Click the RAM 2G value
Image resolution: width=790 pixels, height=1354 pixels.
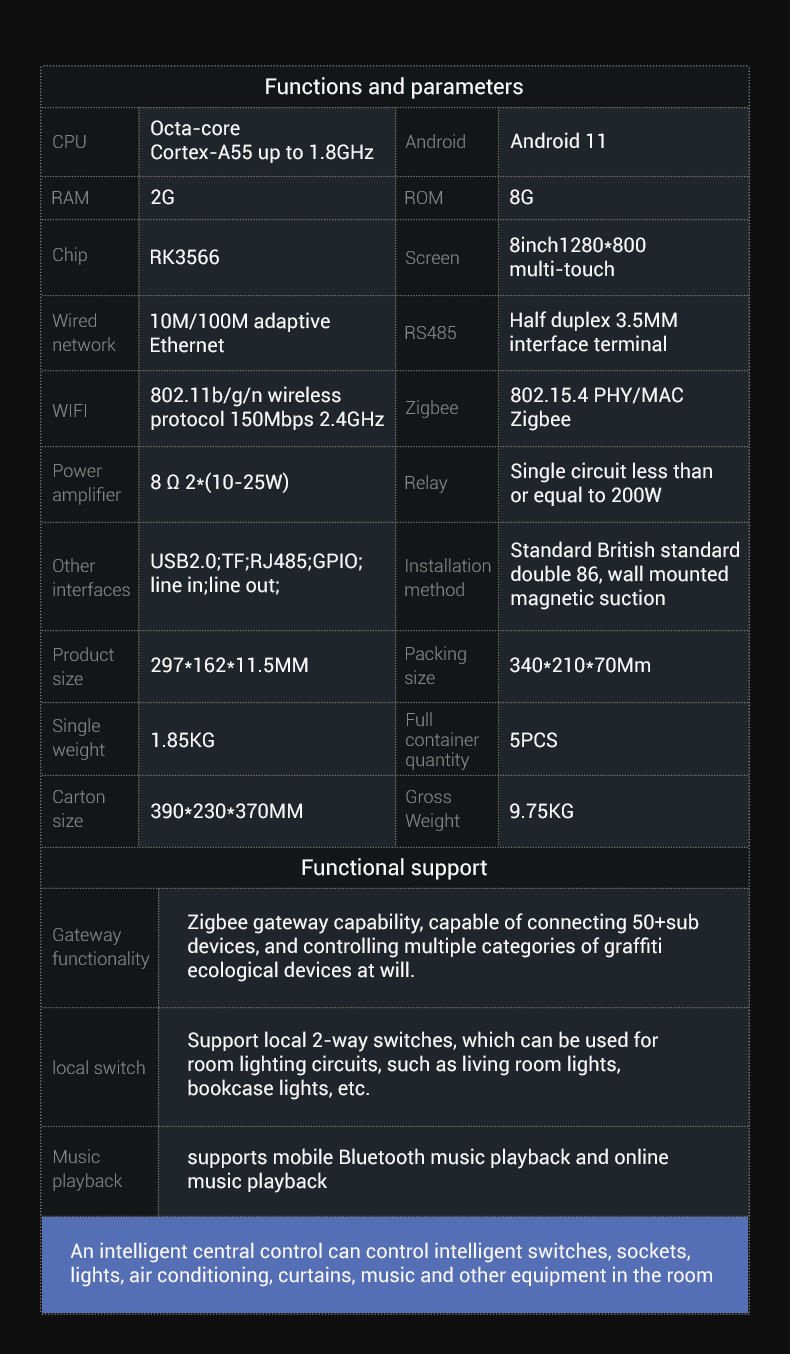(x=162, y=197)
